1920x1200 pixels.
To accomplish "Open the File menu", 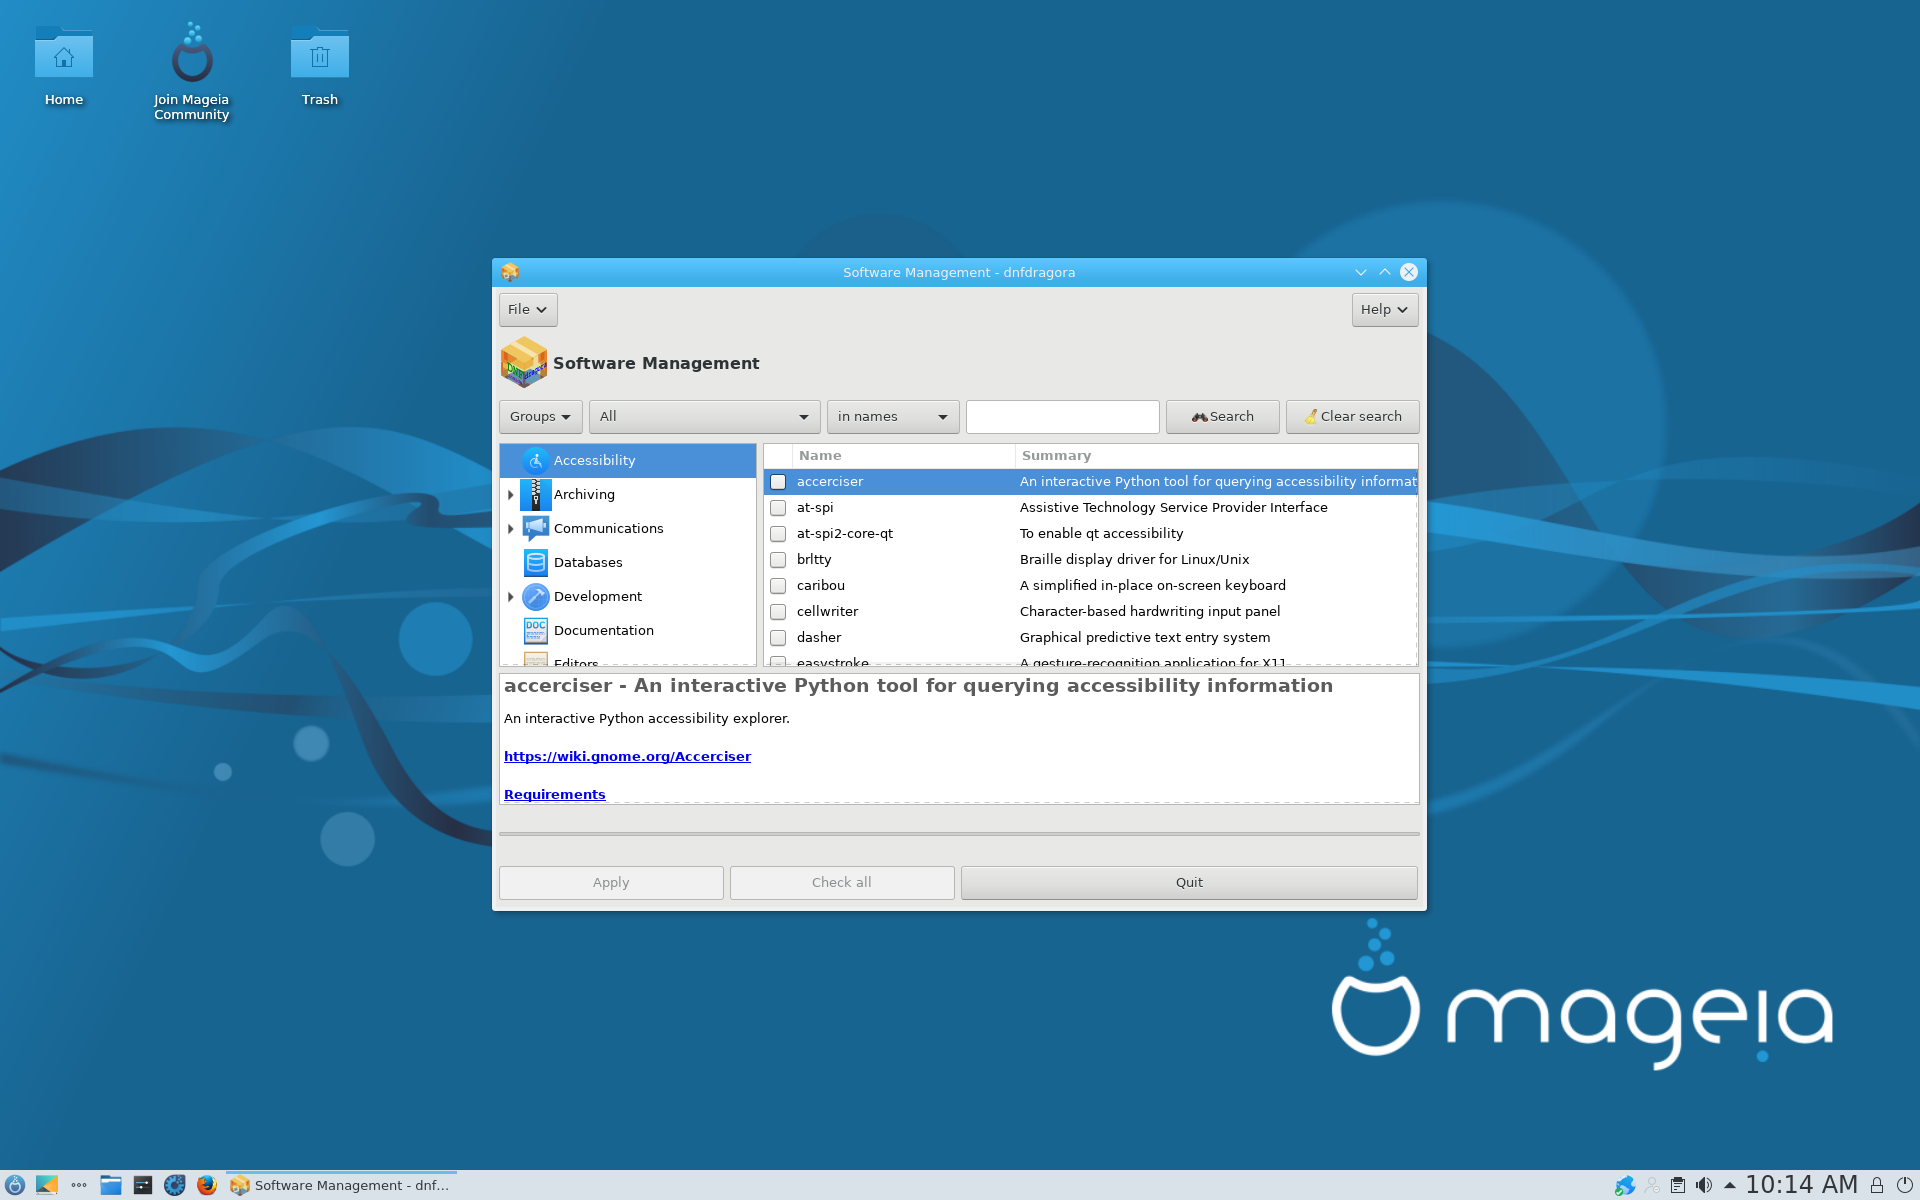I will 528,310.
